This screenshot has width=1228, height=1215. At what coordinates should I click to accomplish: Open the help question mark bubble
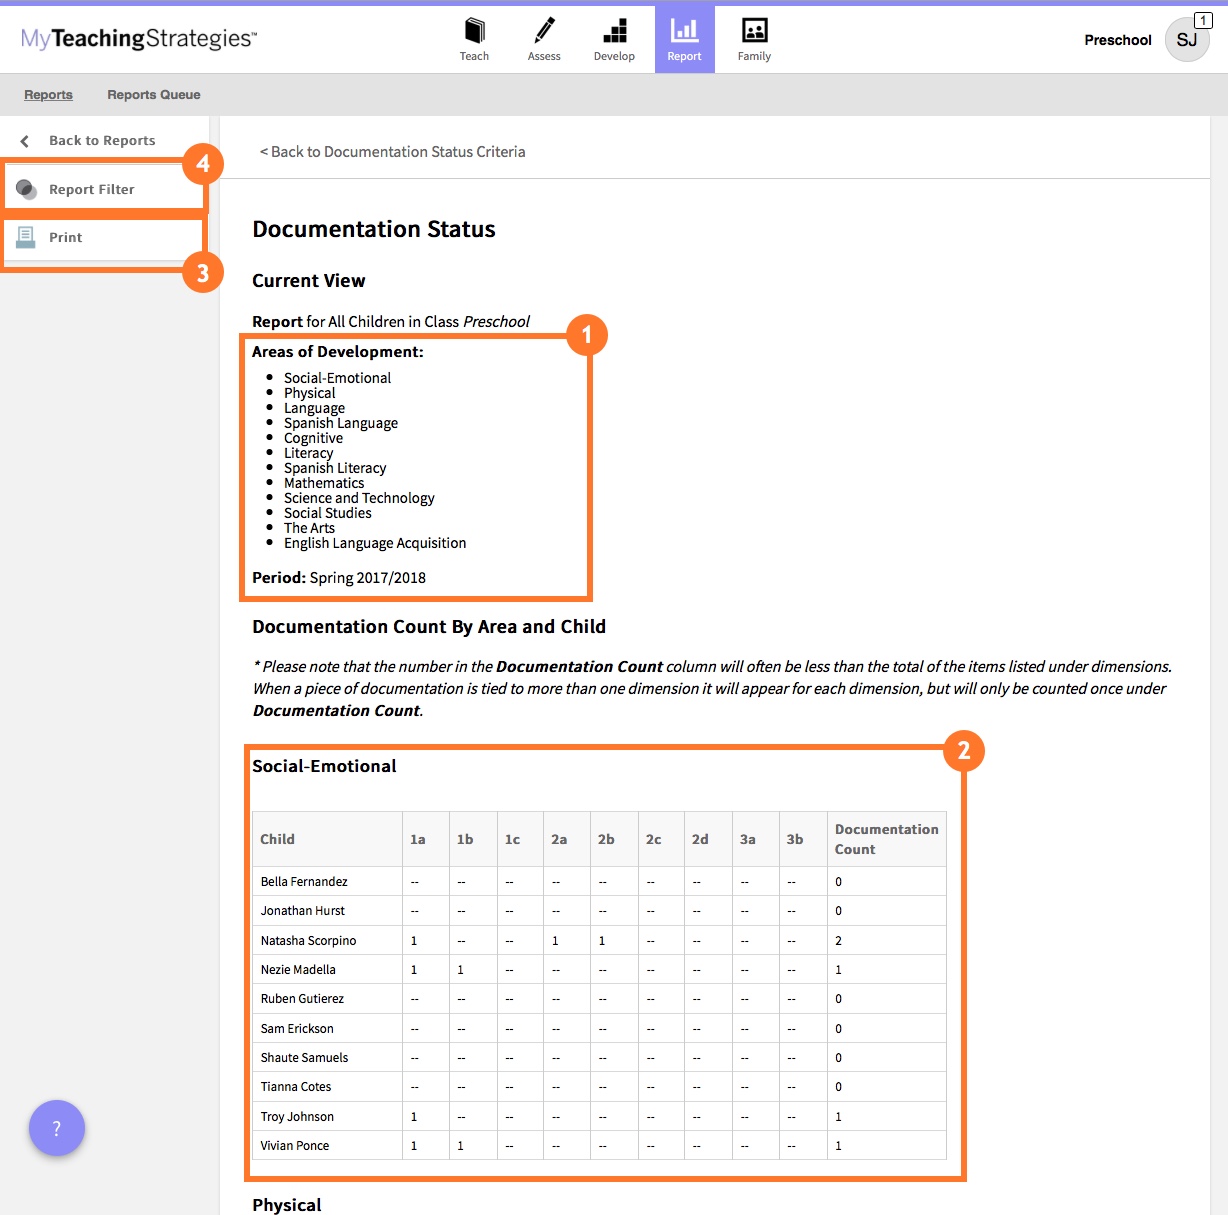[x=57, y=1128]
